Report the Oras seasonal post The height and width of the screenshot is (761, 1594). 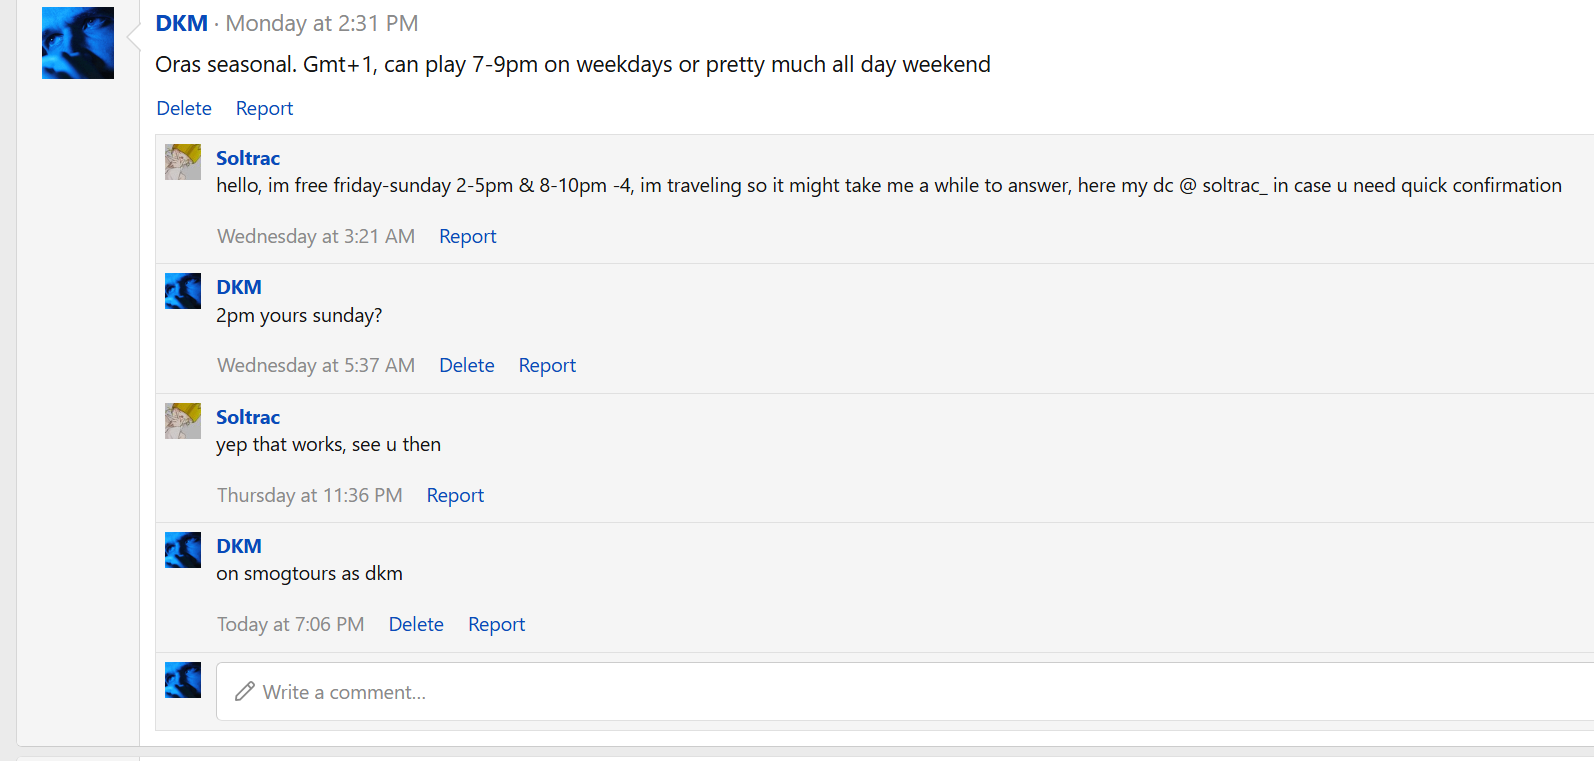tap(264, 108)
